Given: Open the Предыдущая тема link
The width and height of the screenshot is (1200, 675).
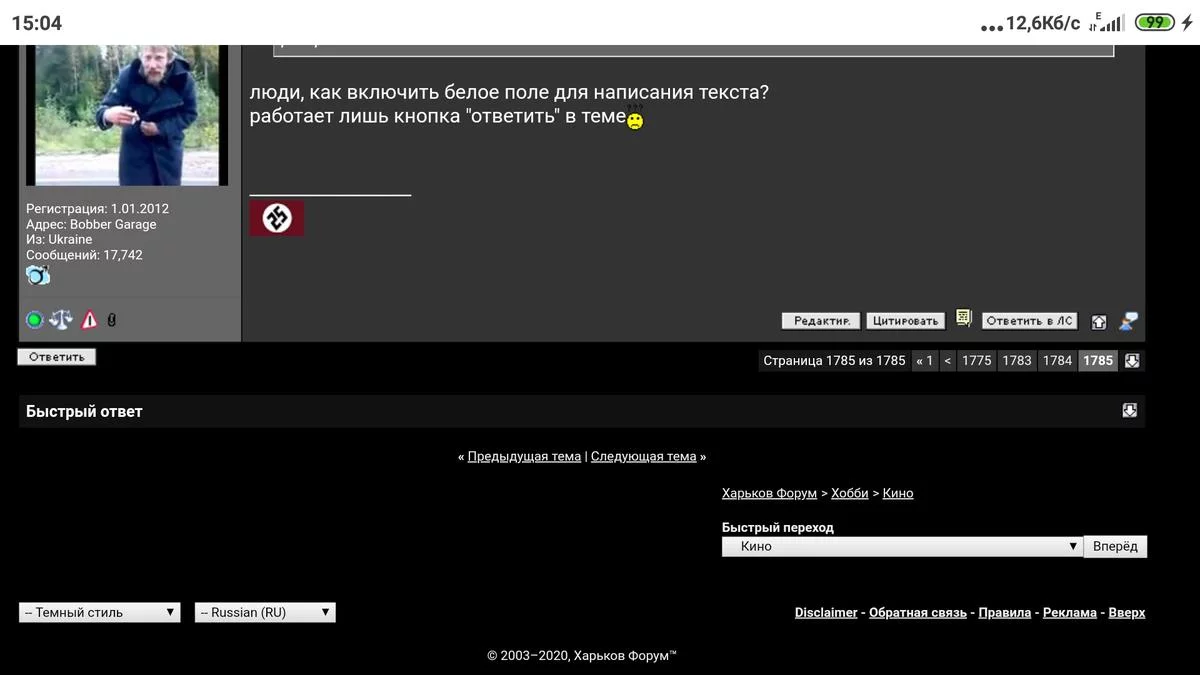Looking at the screenshot, I should [x=524, y=456].
